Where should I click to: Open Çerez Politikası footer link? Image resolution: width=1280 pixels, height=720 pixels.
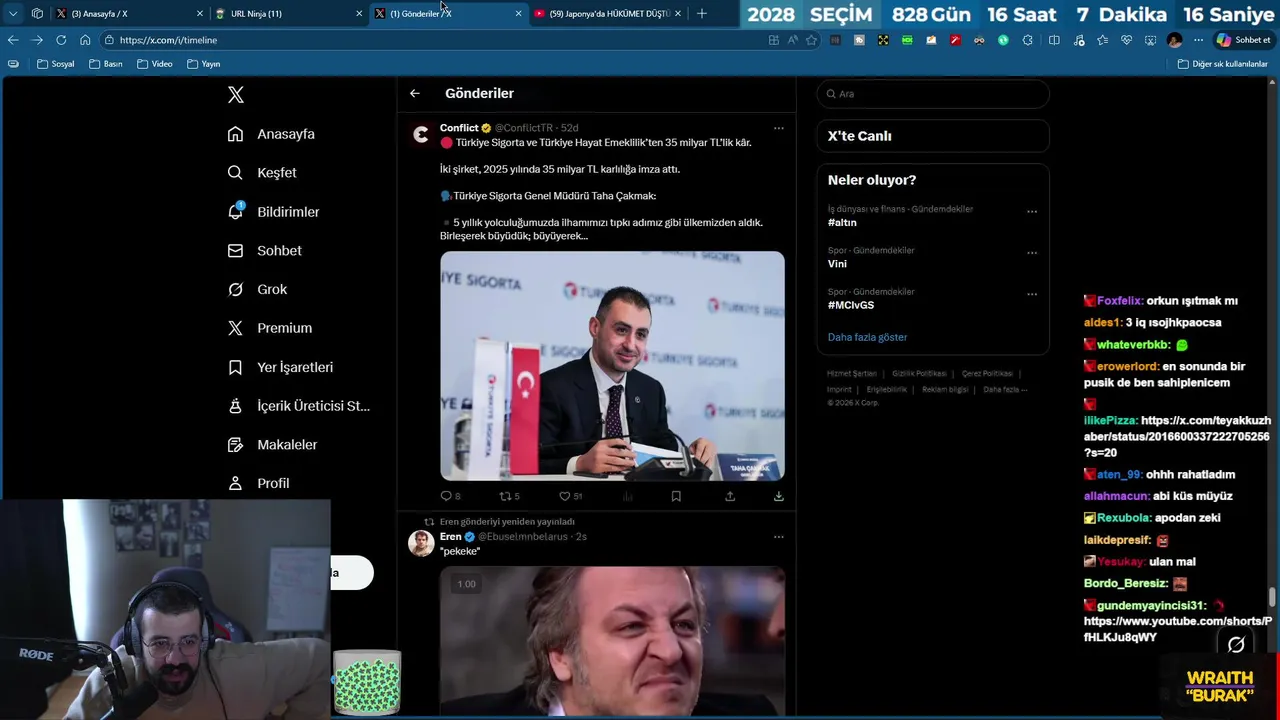point(987,373)
